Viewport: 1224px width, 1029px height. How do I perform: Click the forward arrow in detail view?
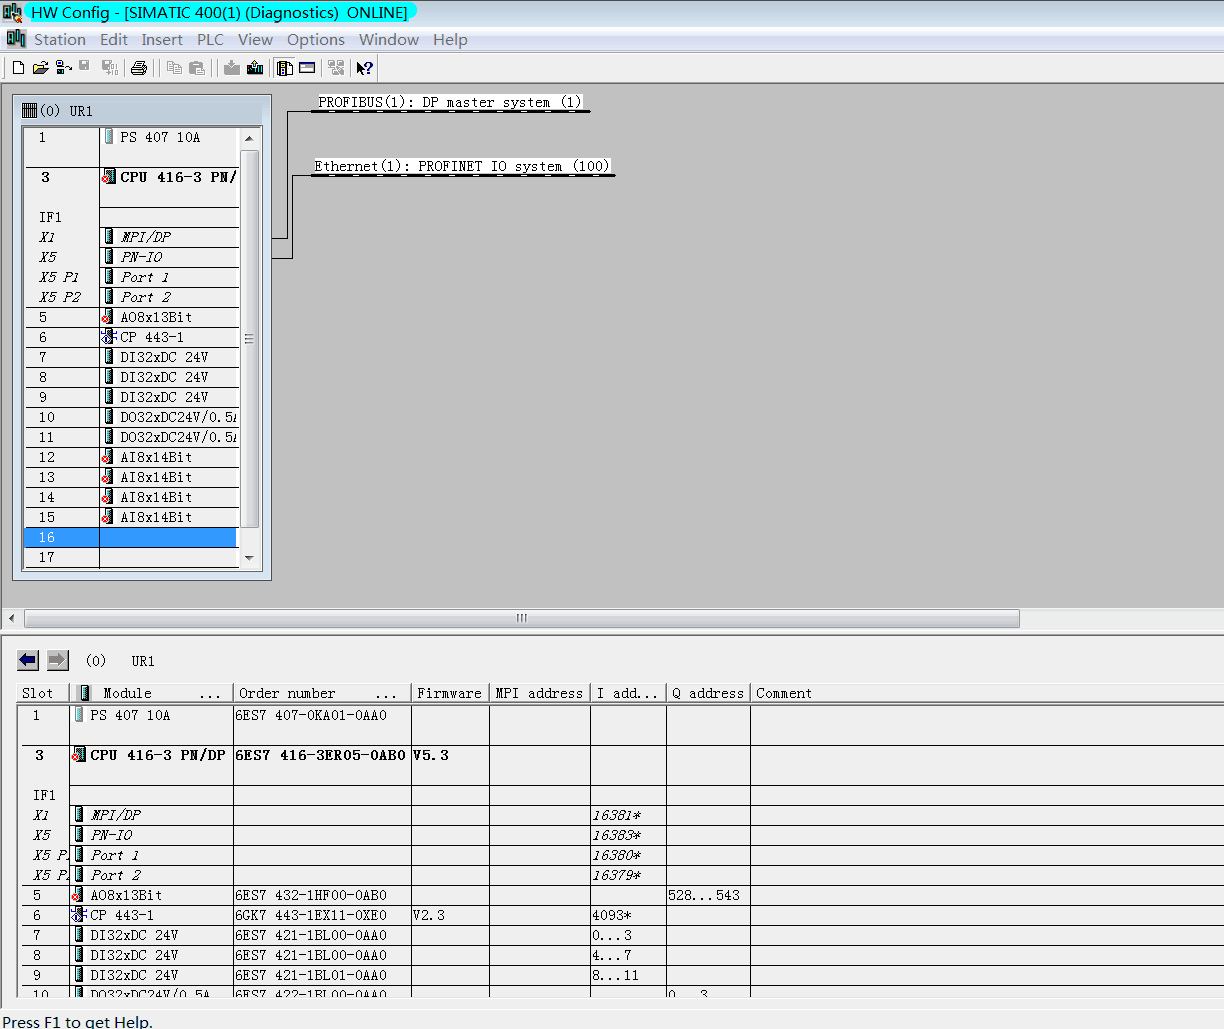pos(58,660)
